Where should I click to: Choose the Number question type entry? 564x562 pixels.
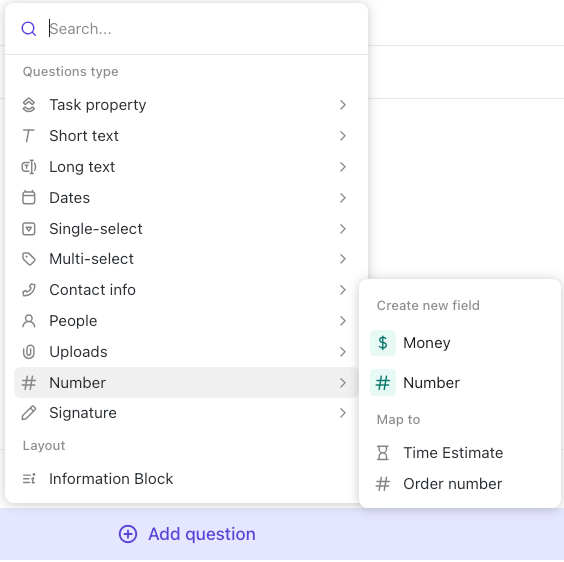tap(186, 382)
